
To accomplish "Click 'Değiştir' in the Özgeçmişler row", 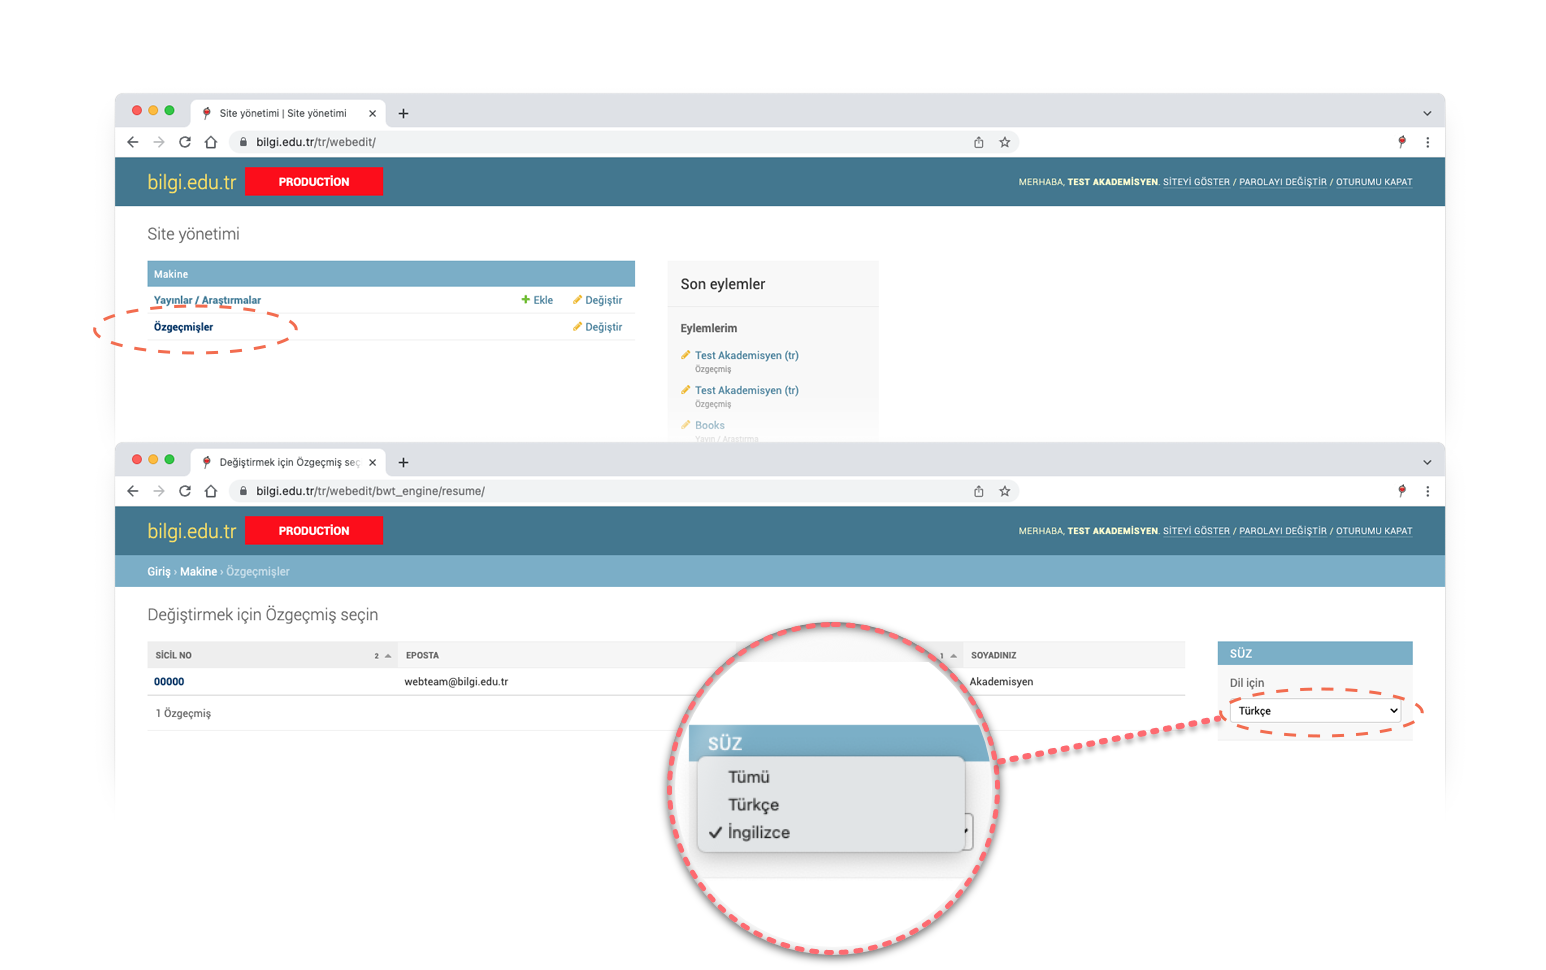I will (598, 327).
